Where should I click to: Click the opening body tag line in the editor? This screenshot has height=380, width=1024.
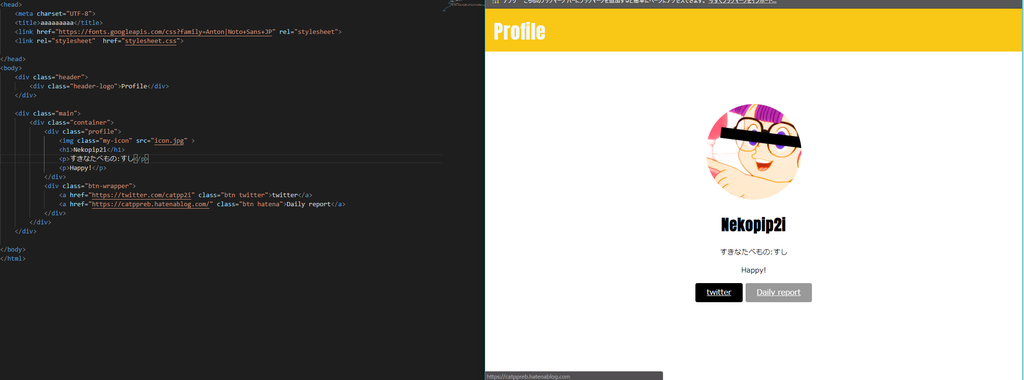click(11, 68)
